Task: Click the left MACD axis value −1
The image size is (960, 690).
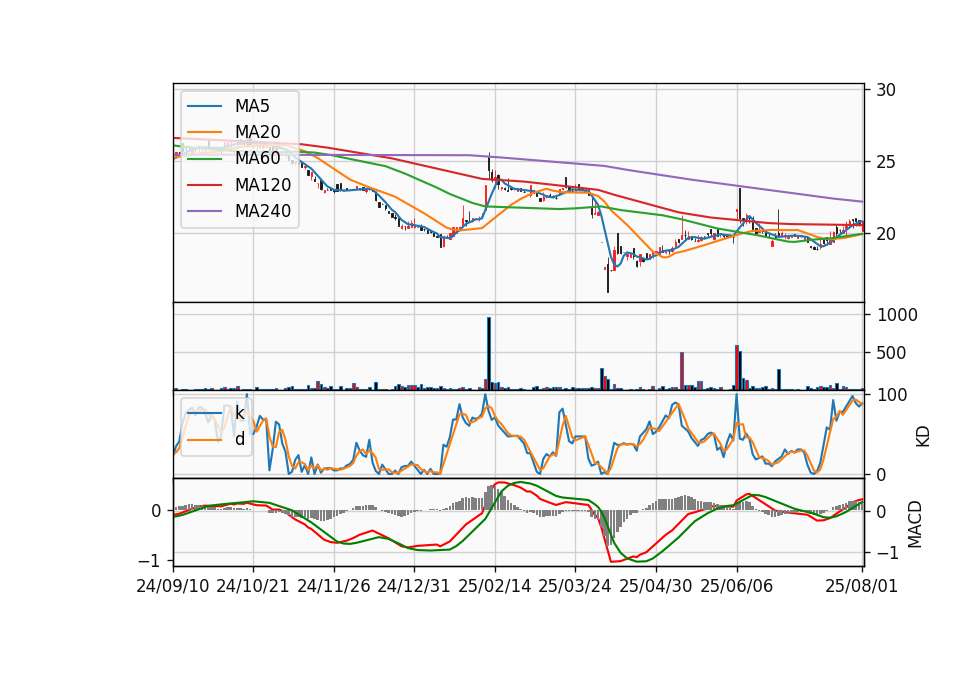Action: (150, 561)
